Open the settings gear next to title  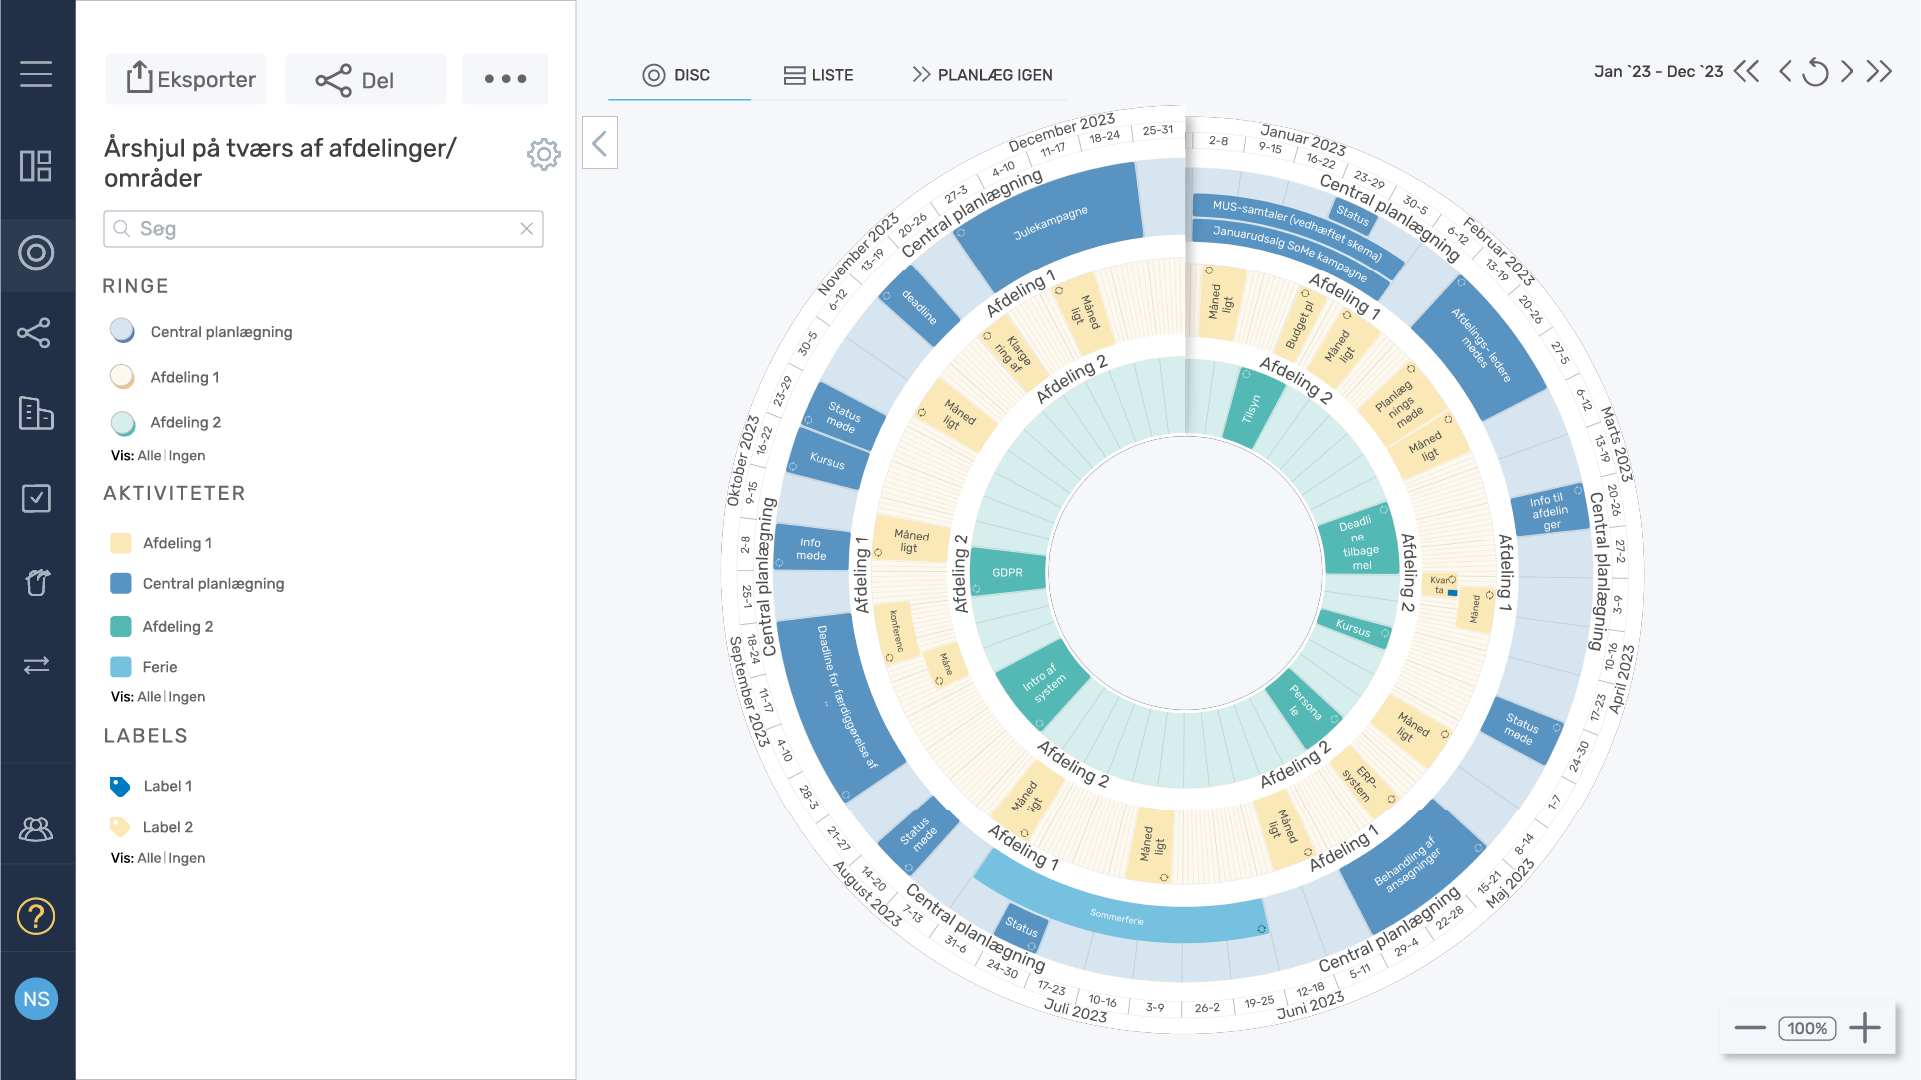543,154
